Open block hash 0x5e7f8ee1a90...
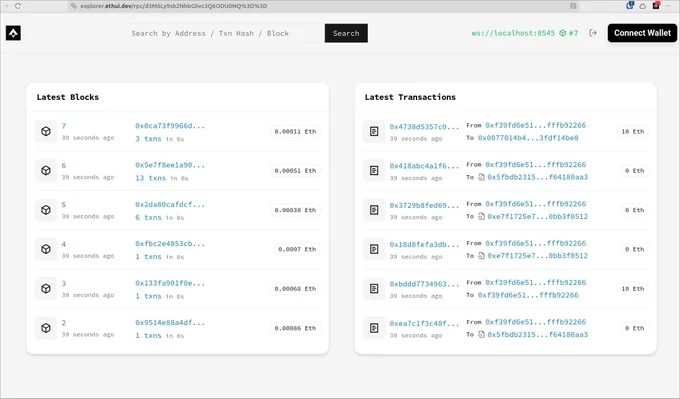 170,165
